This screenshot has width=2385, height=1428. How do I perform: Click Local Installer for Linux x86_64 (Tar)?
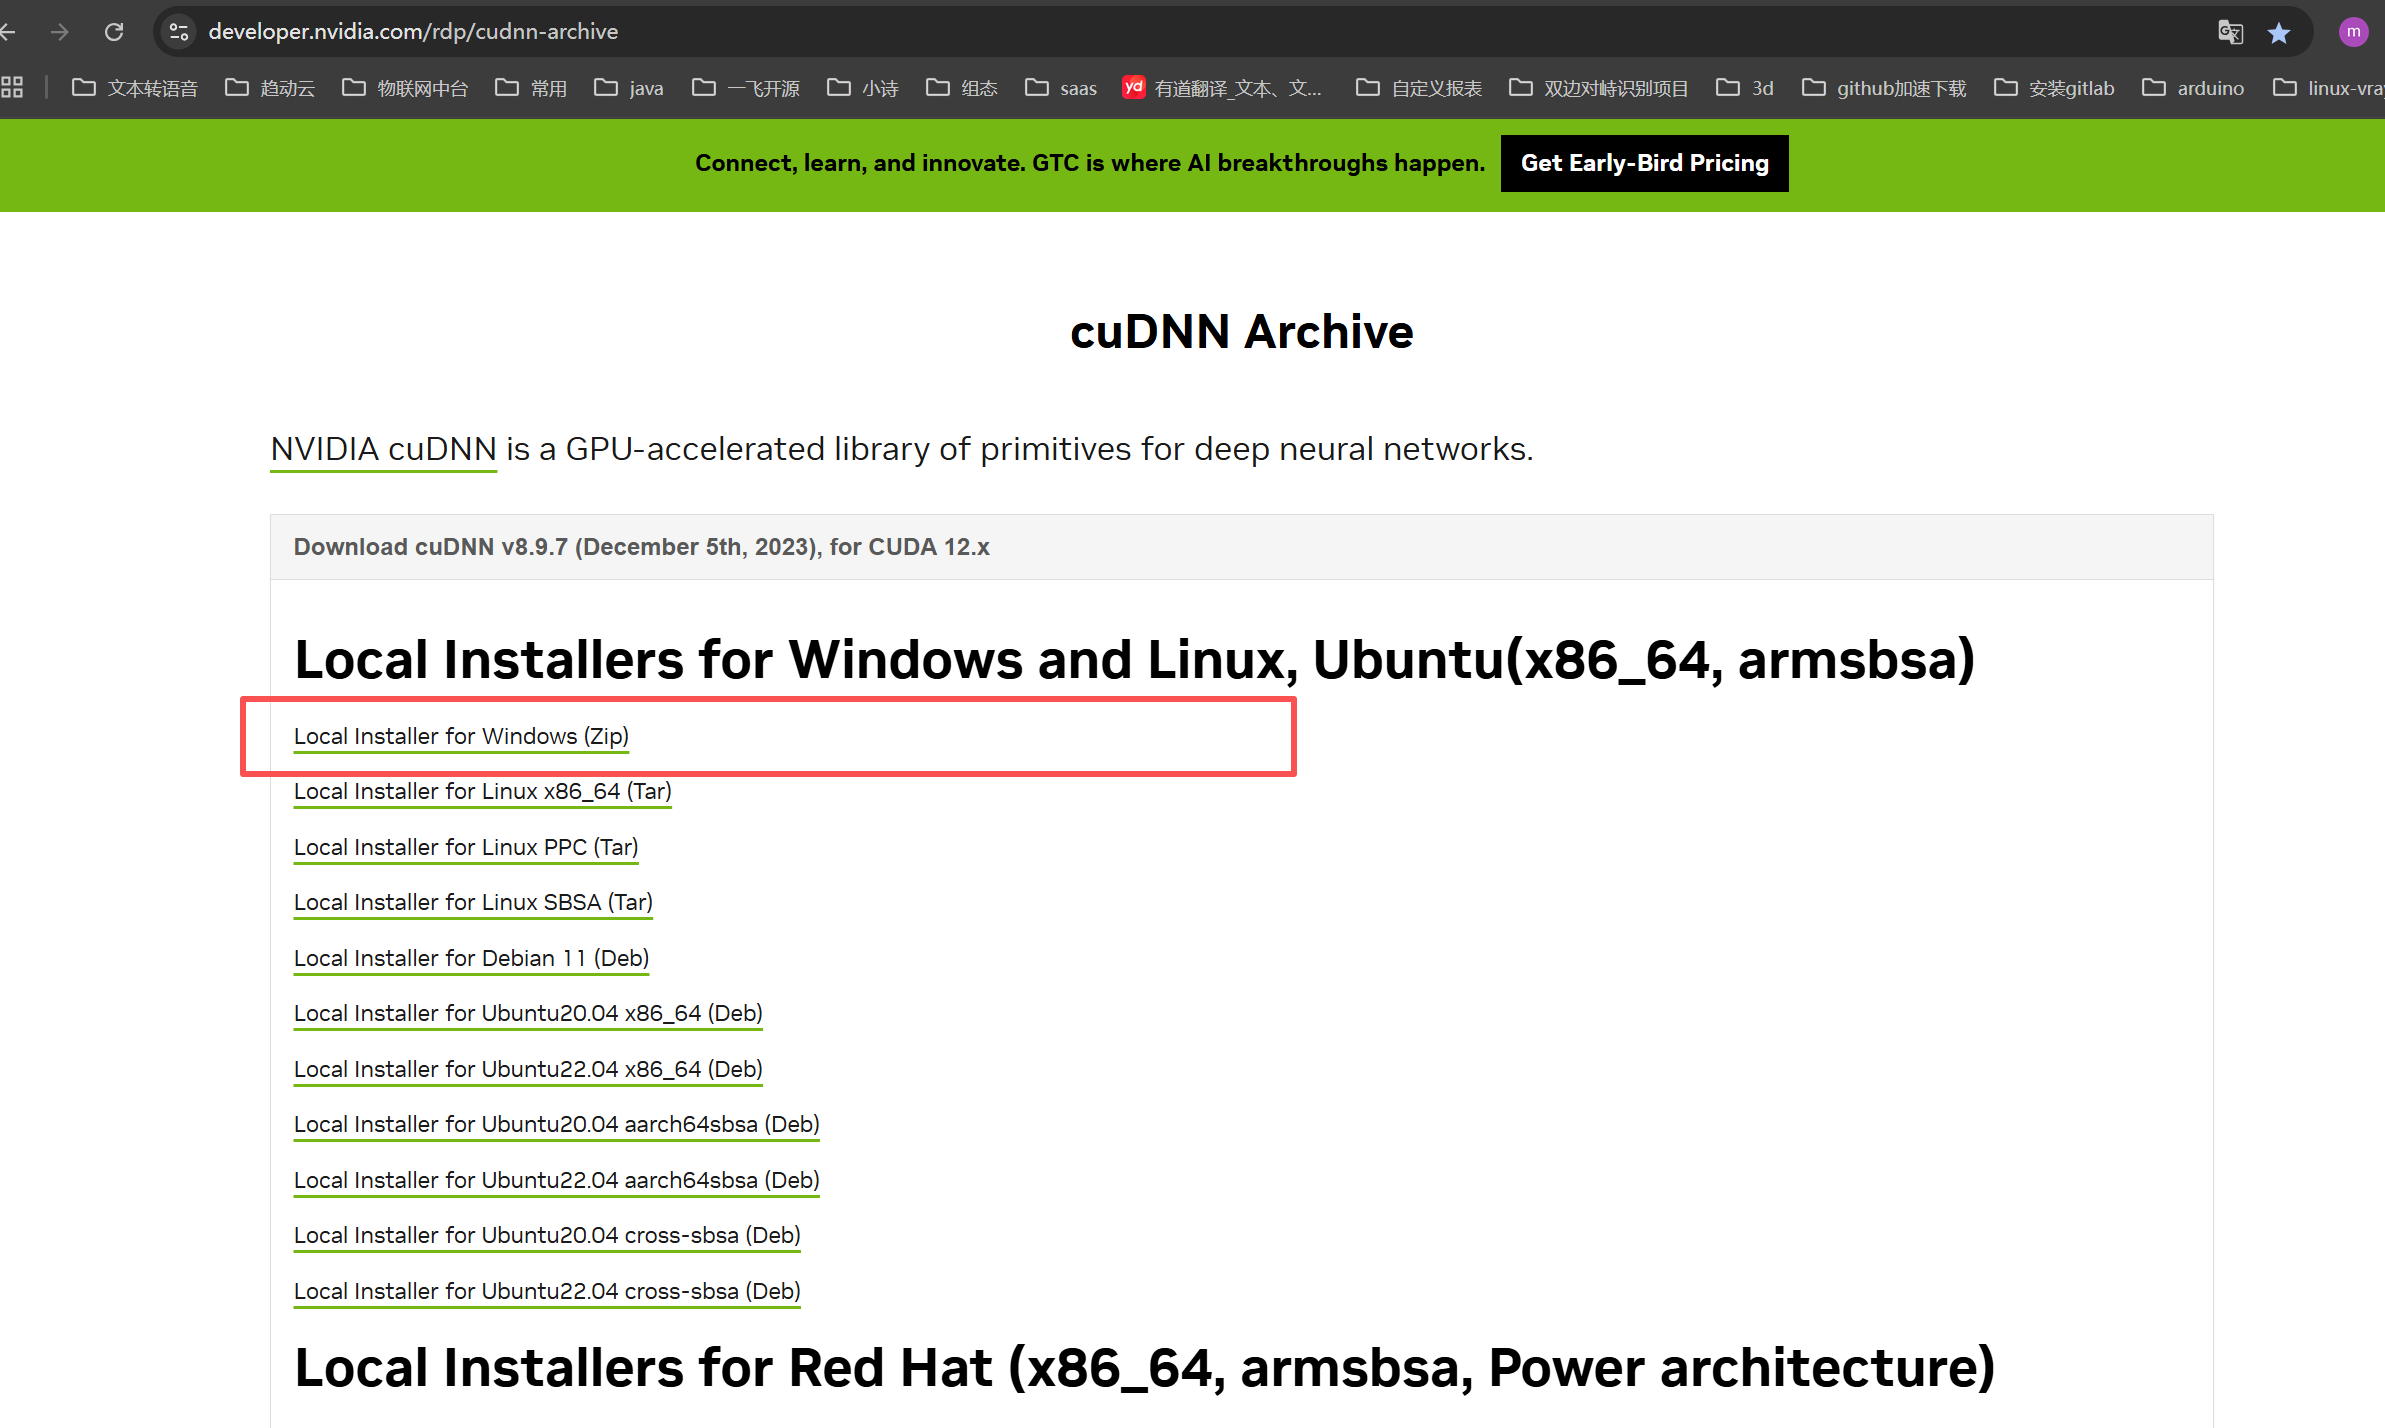coord(482,791)
